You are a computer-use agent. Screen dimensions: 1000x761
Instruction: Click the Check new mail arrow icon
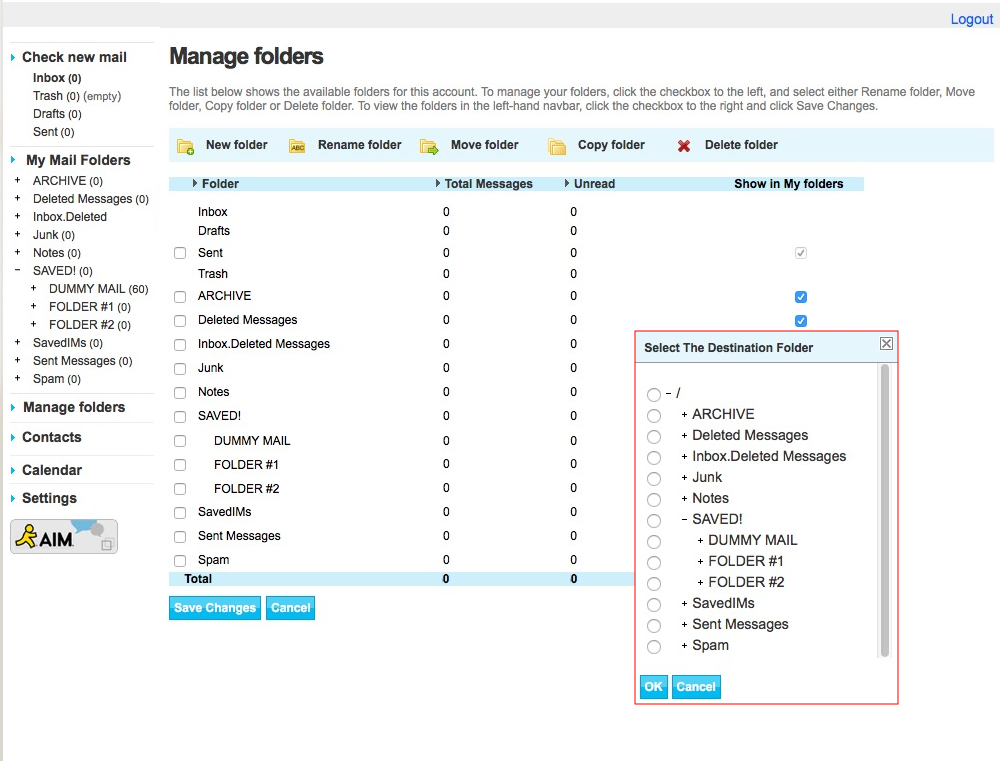coord(11,57)
